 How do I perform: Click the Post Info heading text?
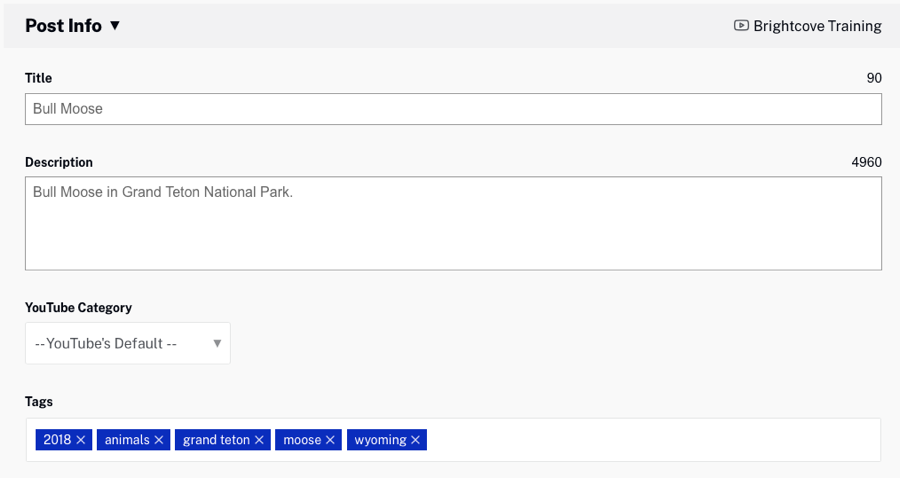tap(63, 26)
